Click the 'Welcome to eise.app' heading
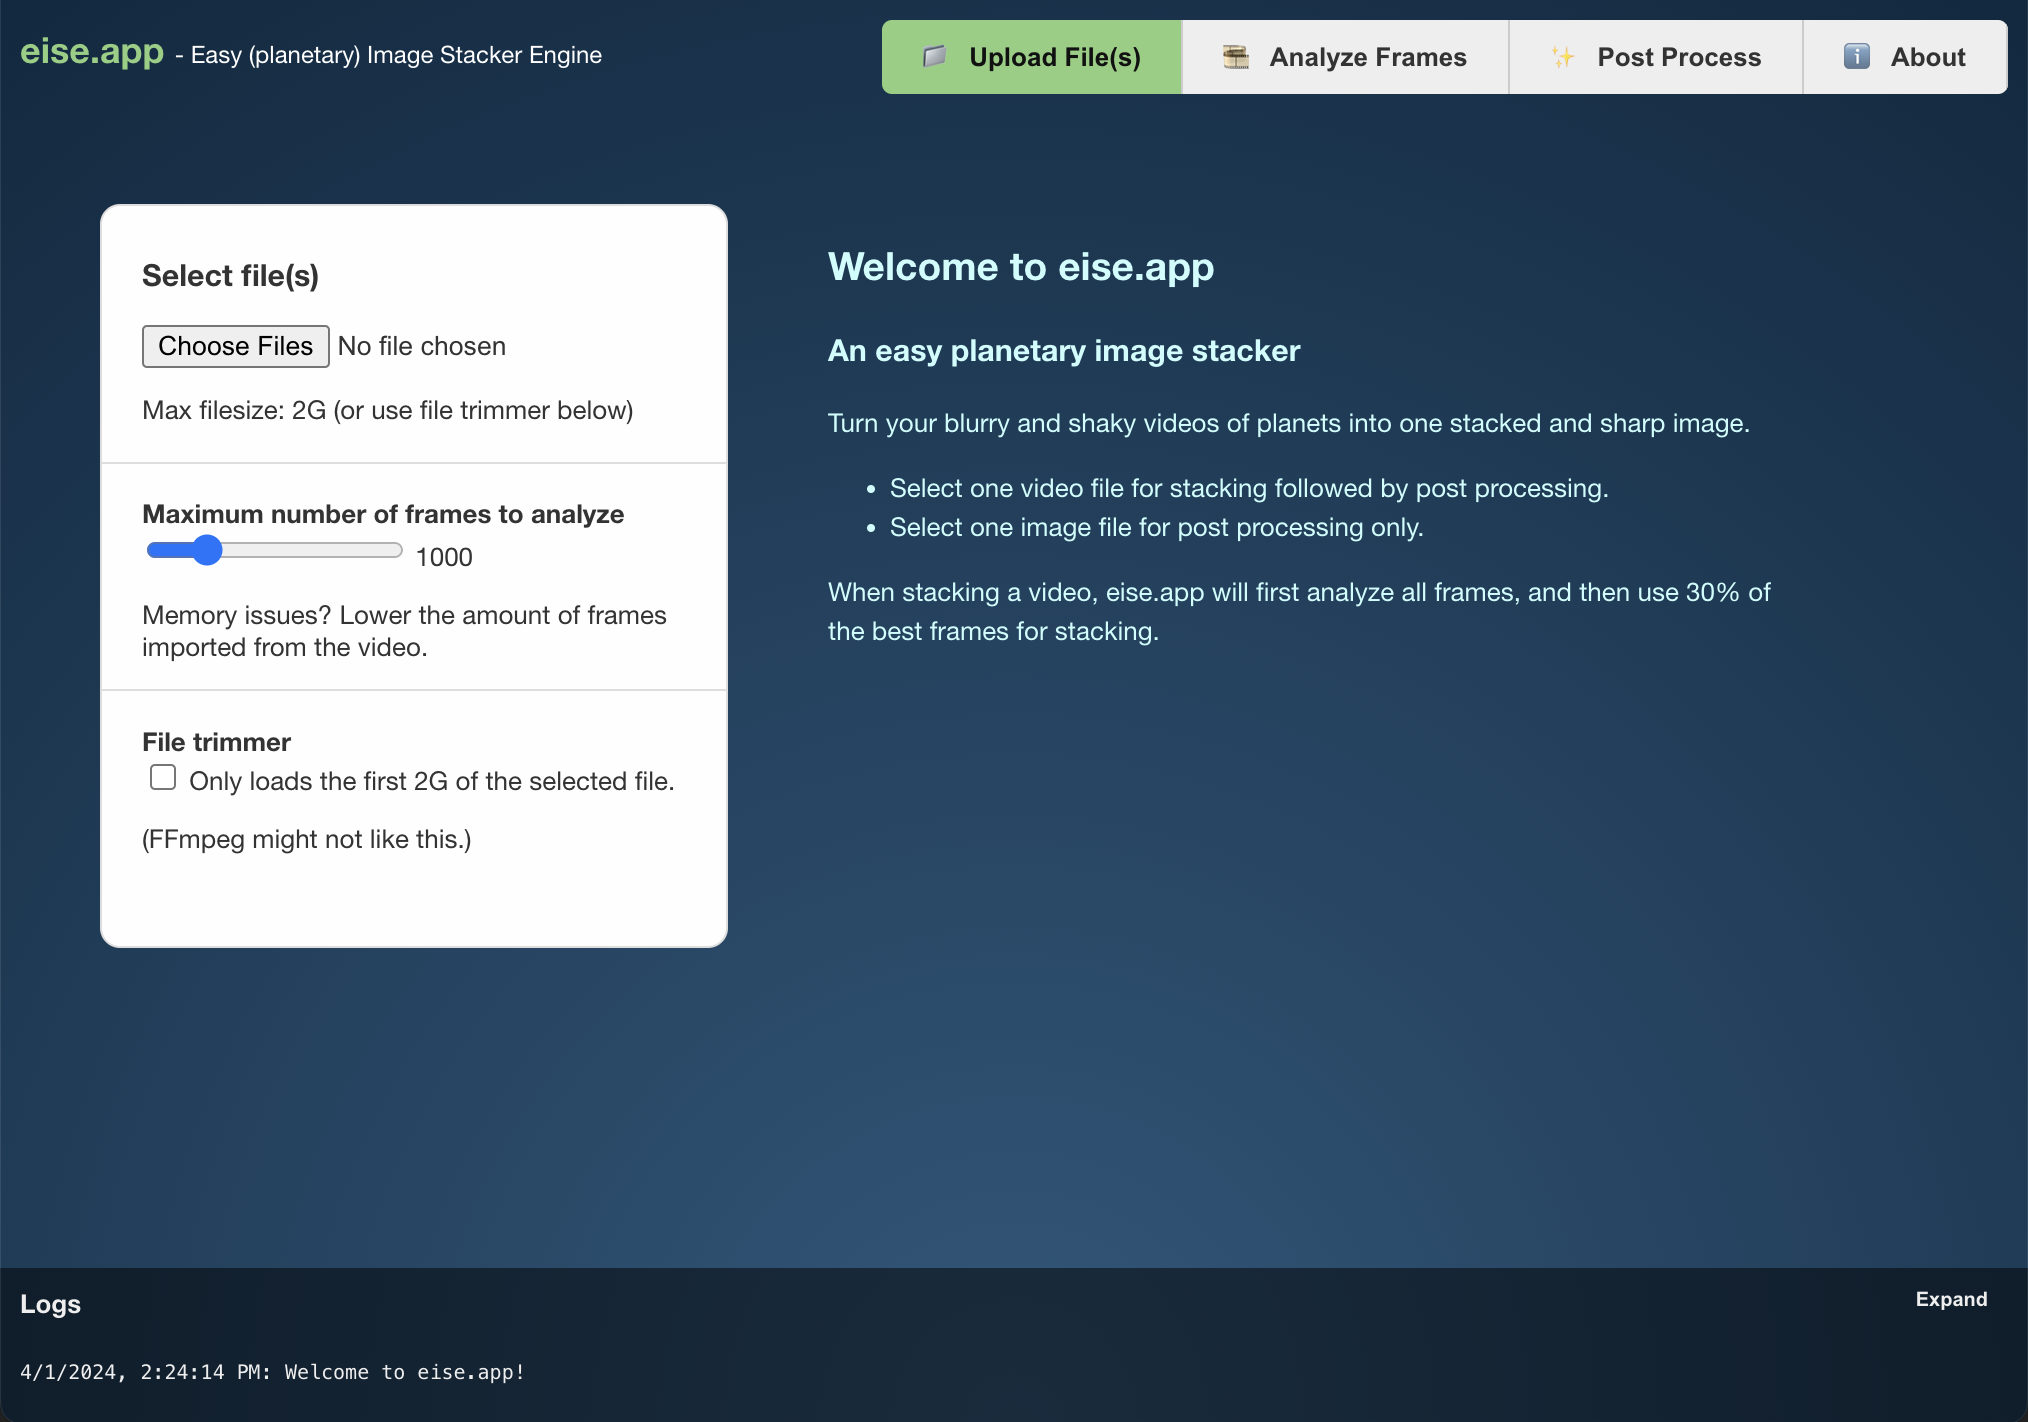Viewport: 2028px width, 1422px height. click(1021, 267)
